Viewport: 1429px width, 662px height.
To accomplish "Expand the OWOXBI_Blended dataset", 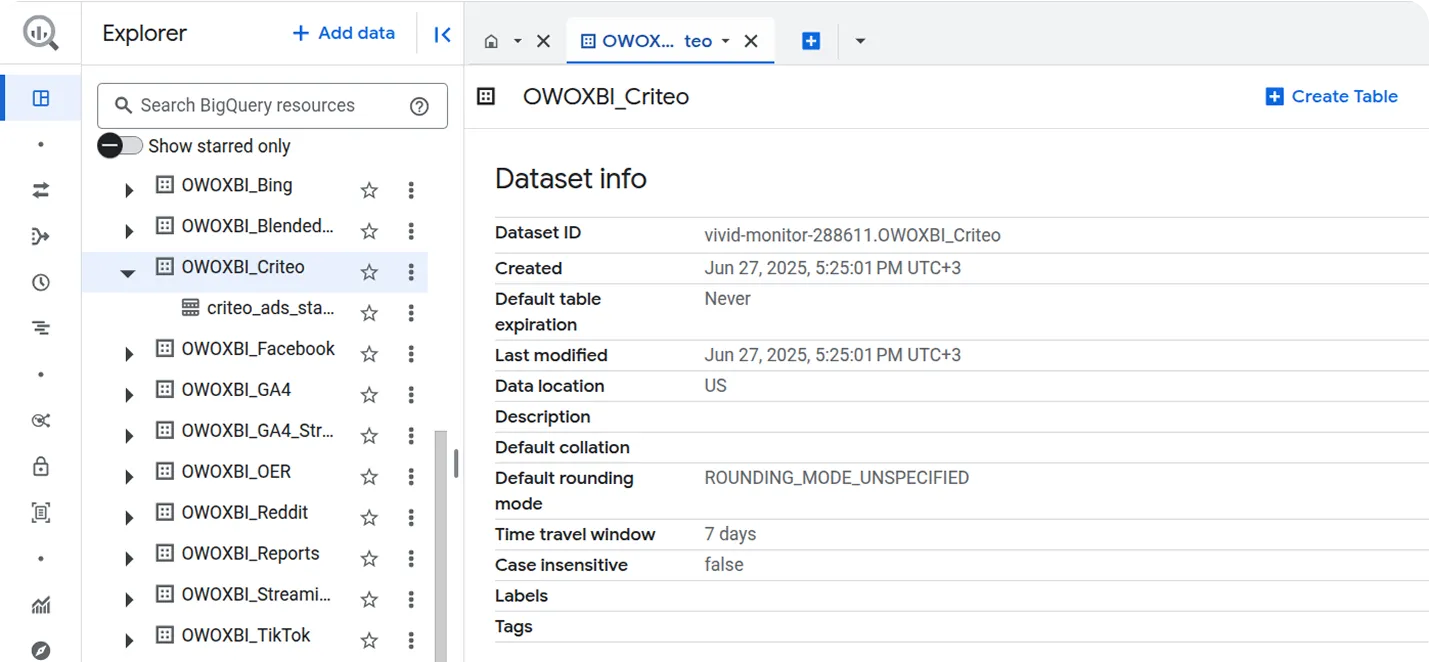I will click(128, 231).
